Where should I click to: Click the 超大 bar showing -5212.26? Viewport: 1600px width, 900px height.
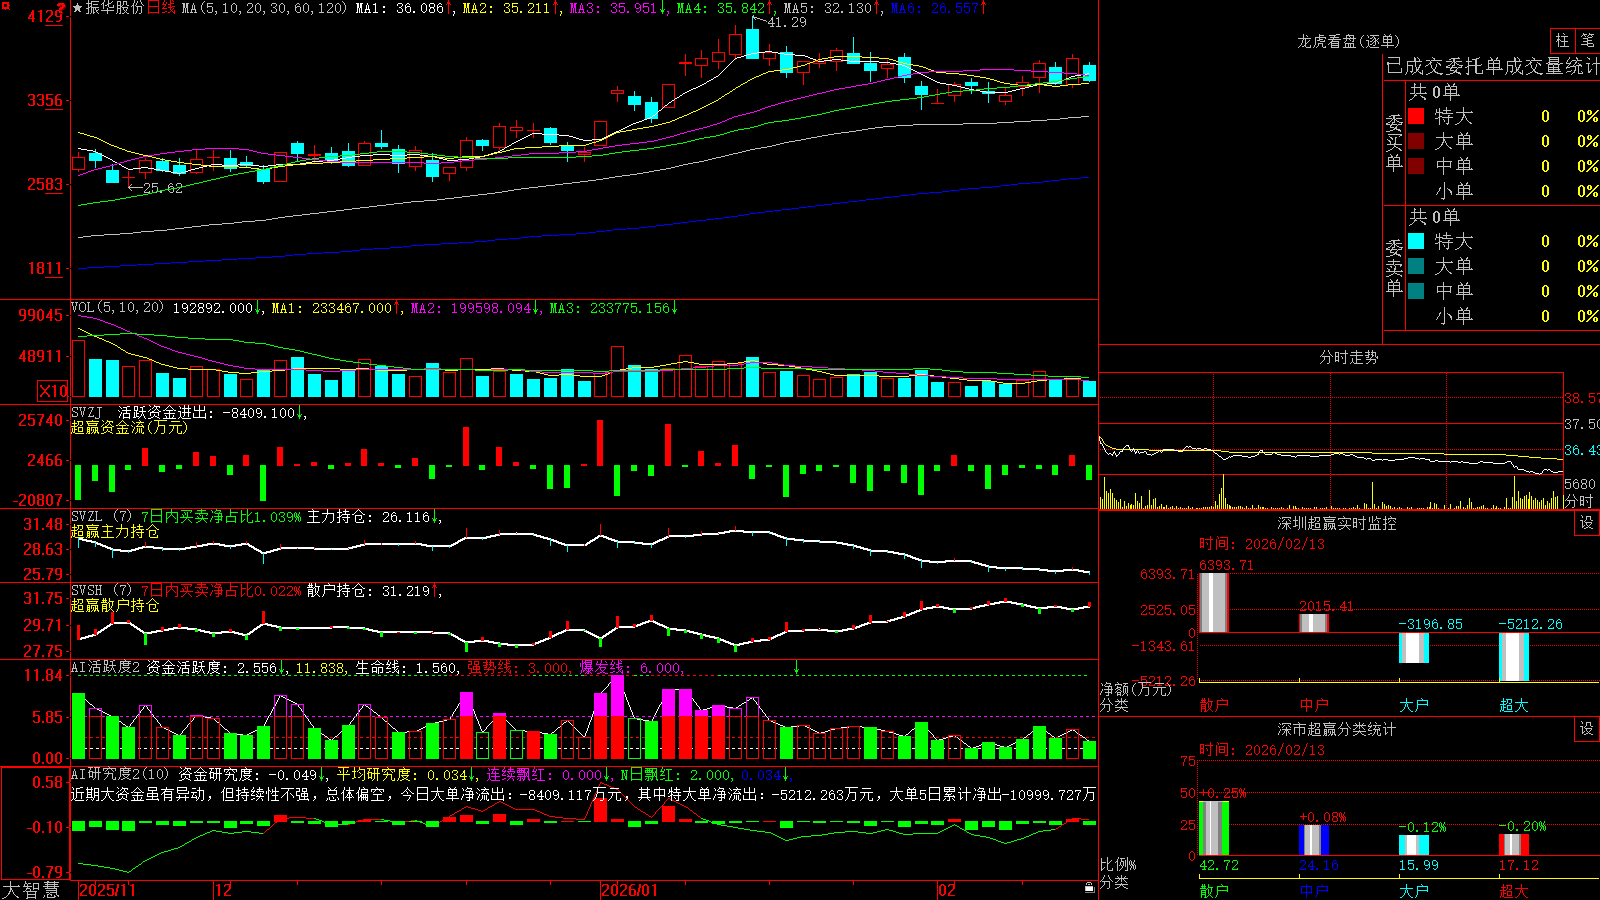point(1513,657)
